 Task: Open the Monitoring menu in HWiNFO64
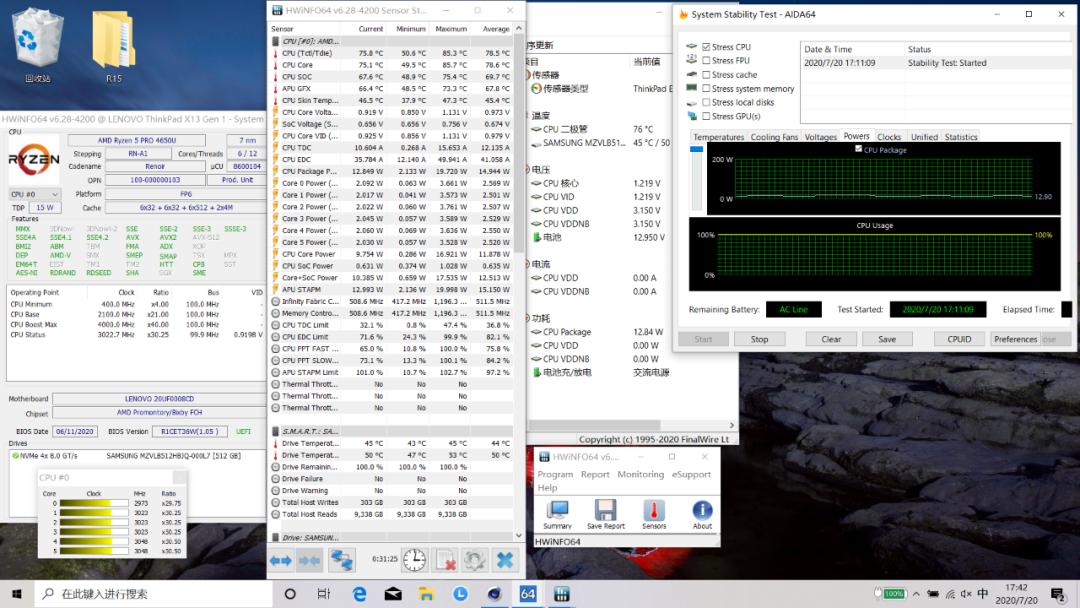point(640,475)
